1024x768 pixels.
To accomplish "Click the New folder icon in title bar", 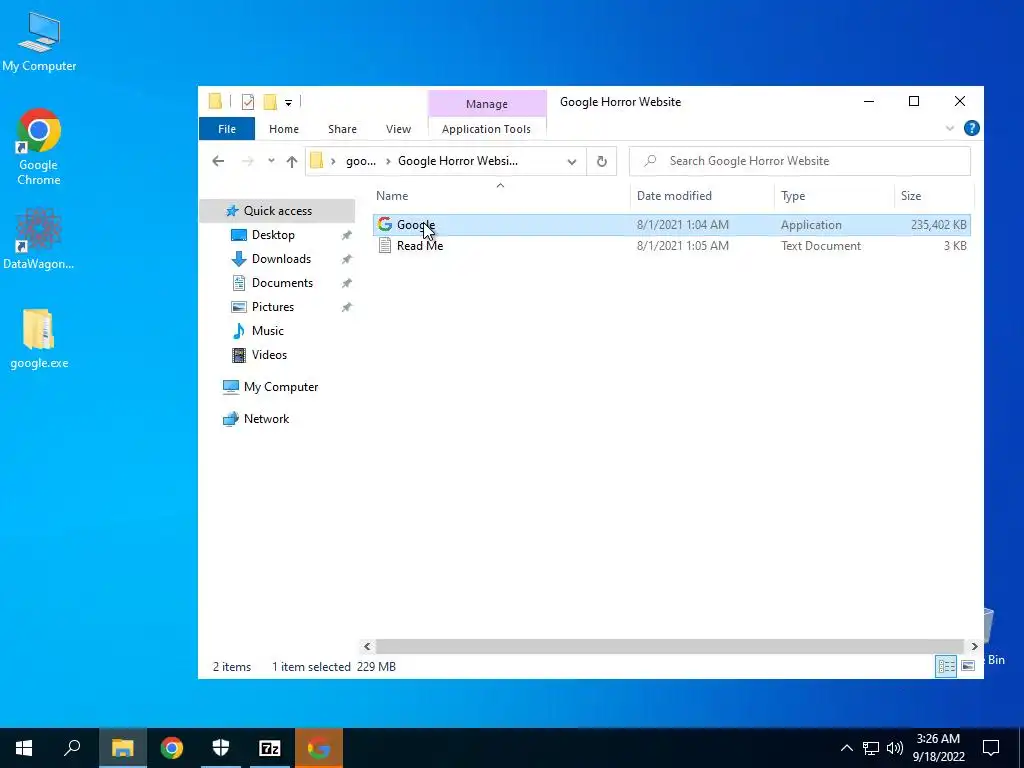I will [270, 101].
